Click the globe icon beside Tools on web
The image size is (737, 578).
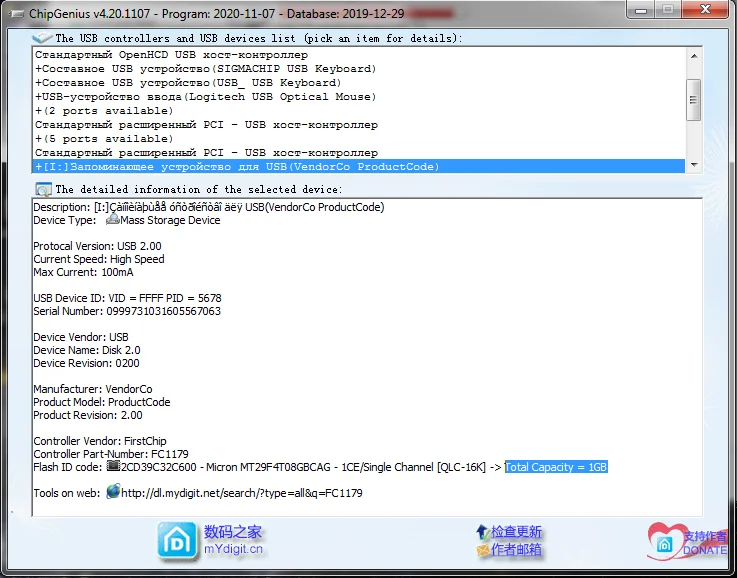pos(113,492)
